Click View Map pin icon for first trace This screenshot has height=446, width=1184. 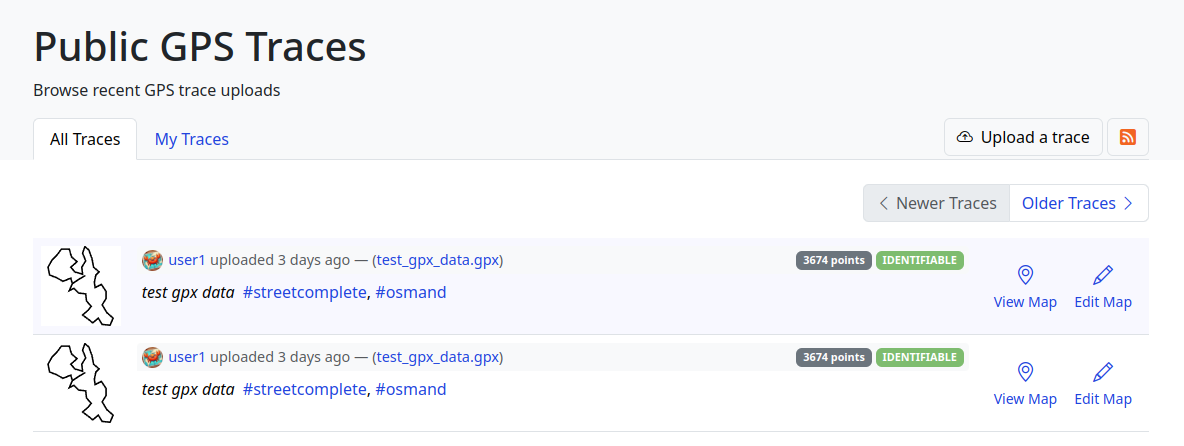click(x=1025, y=275)
